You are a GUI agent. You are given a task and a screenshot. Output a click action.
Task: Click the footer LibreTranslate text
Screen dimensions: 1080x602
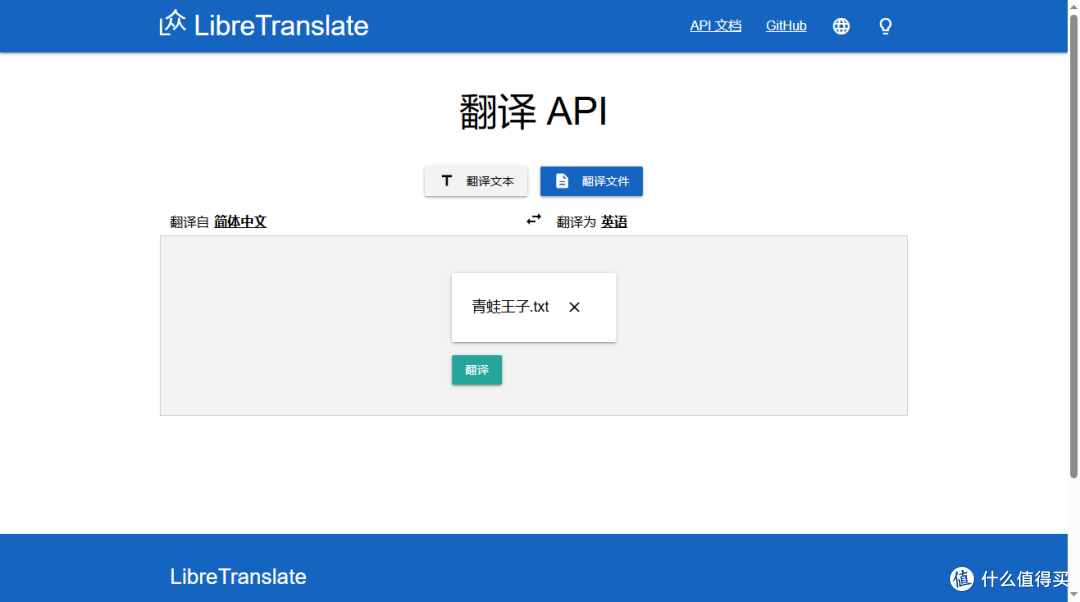(238, 577)
